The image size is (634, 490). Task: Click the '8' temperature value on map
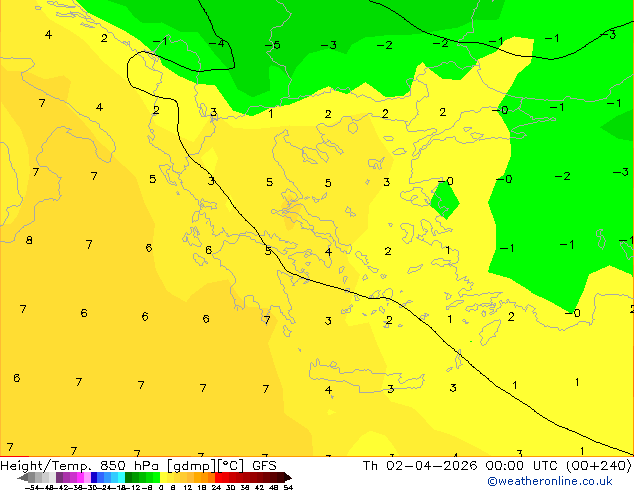tap(29, 240)
